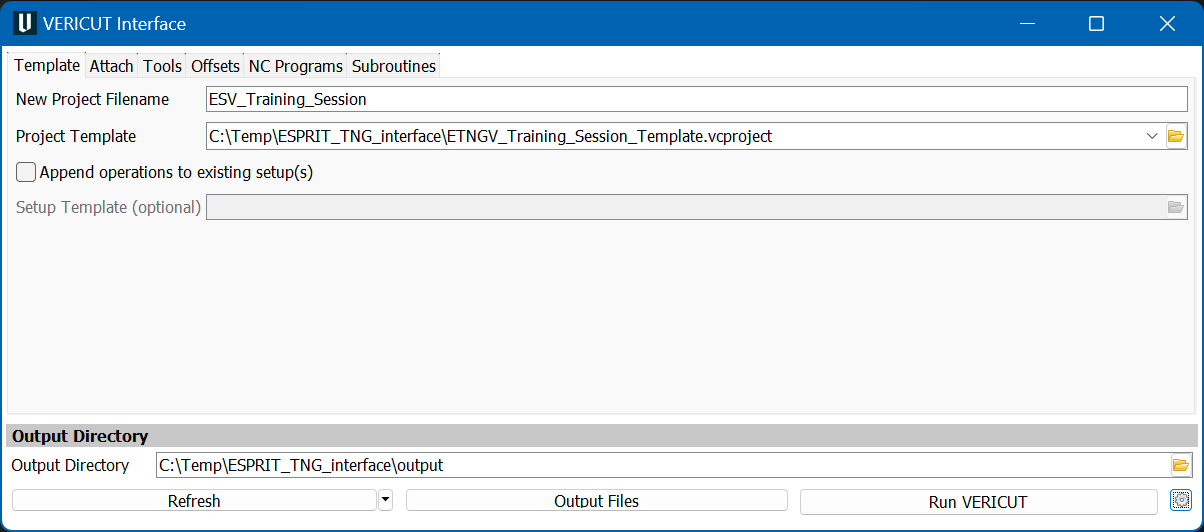Open the Refresh options dropdown arrow

386,500
